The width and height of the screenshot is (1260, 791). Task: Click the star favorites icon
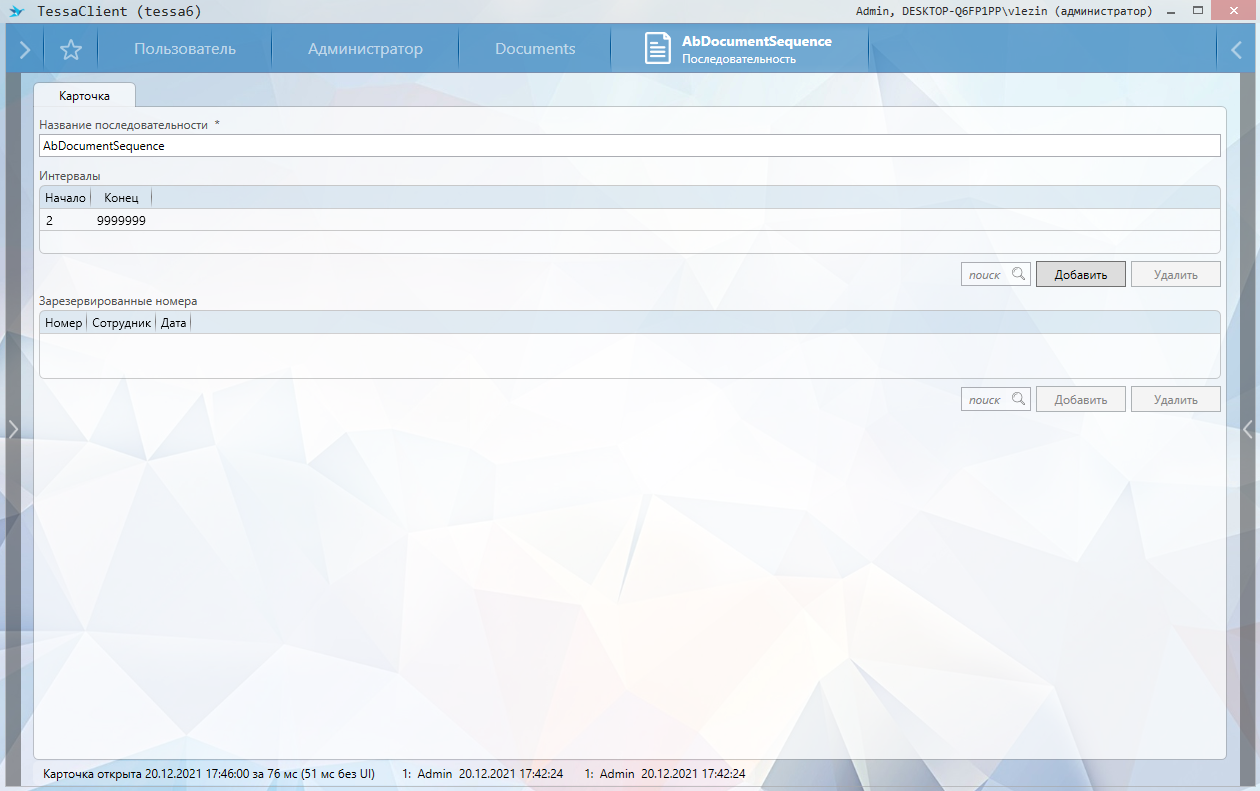click(71, 49)
